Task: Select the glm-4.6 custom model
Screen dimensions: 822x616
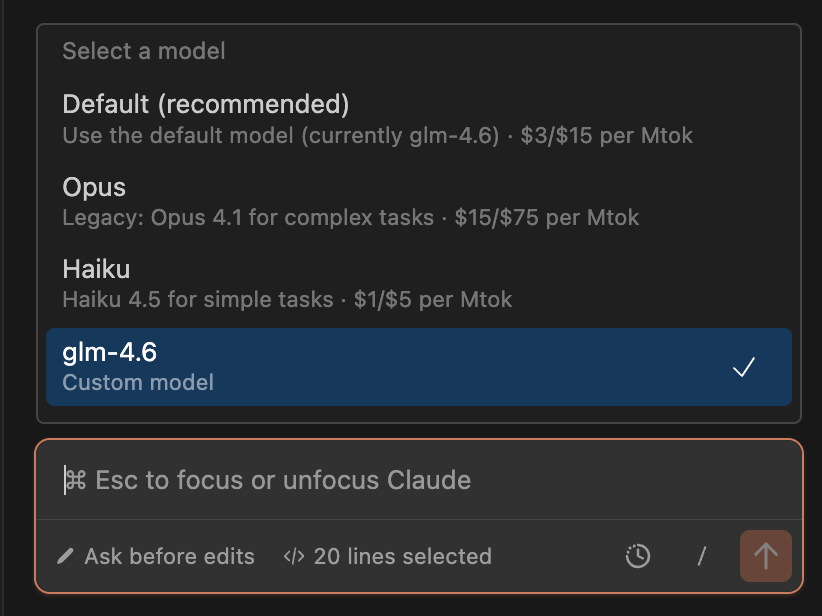Action: (x=110, y=352)
